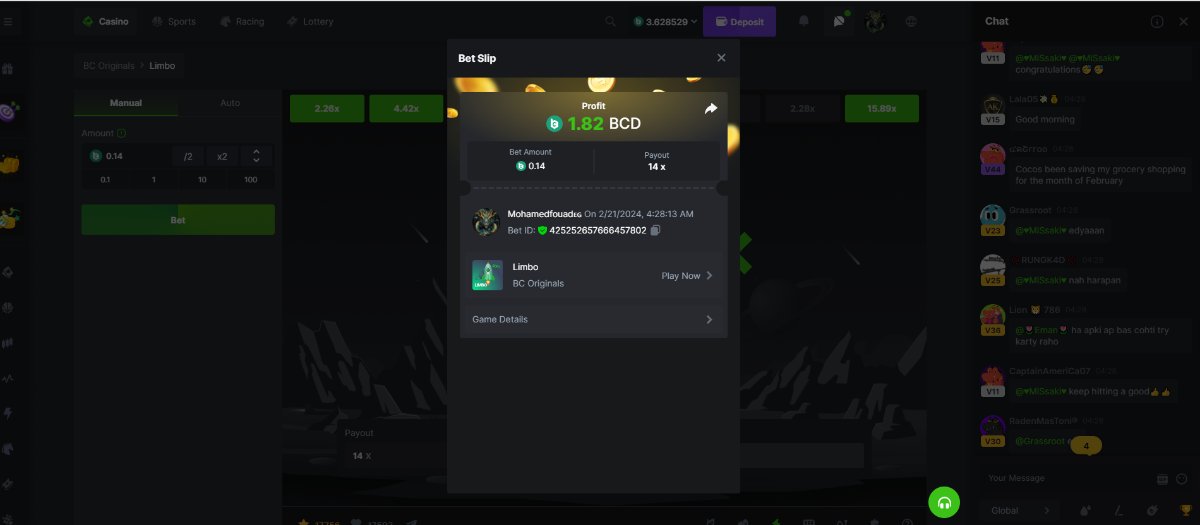Image resolution: width=1200 pixels, height=525 pixels.
Task: Switch to Manual betting mode
Action: click(x=126, y=103)
